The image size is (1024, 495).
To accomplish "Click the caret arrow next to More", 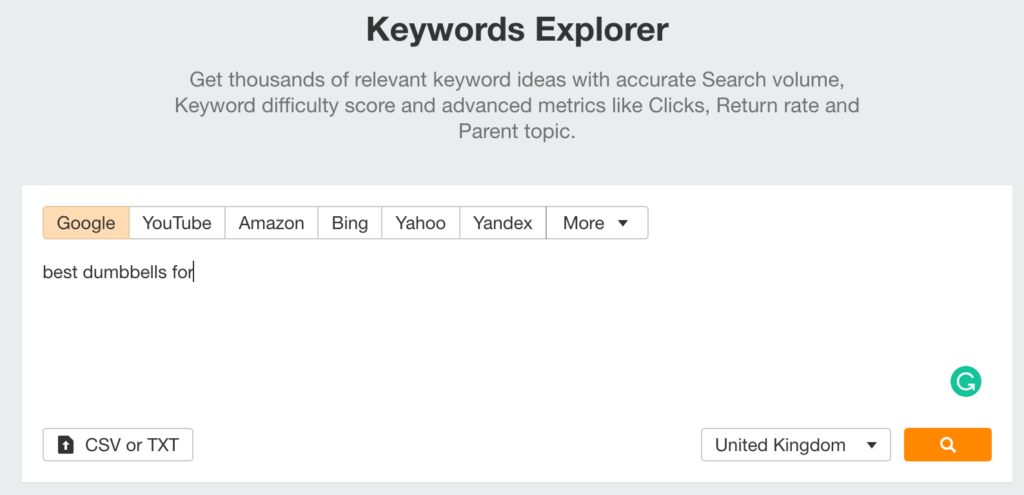I will point(622,223).
